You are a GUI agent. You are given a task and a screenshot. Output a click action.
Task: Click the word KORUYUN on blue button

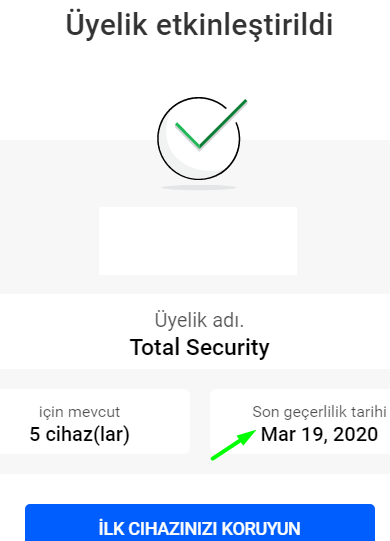coord(261,528)
